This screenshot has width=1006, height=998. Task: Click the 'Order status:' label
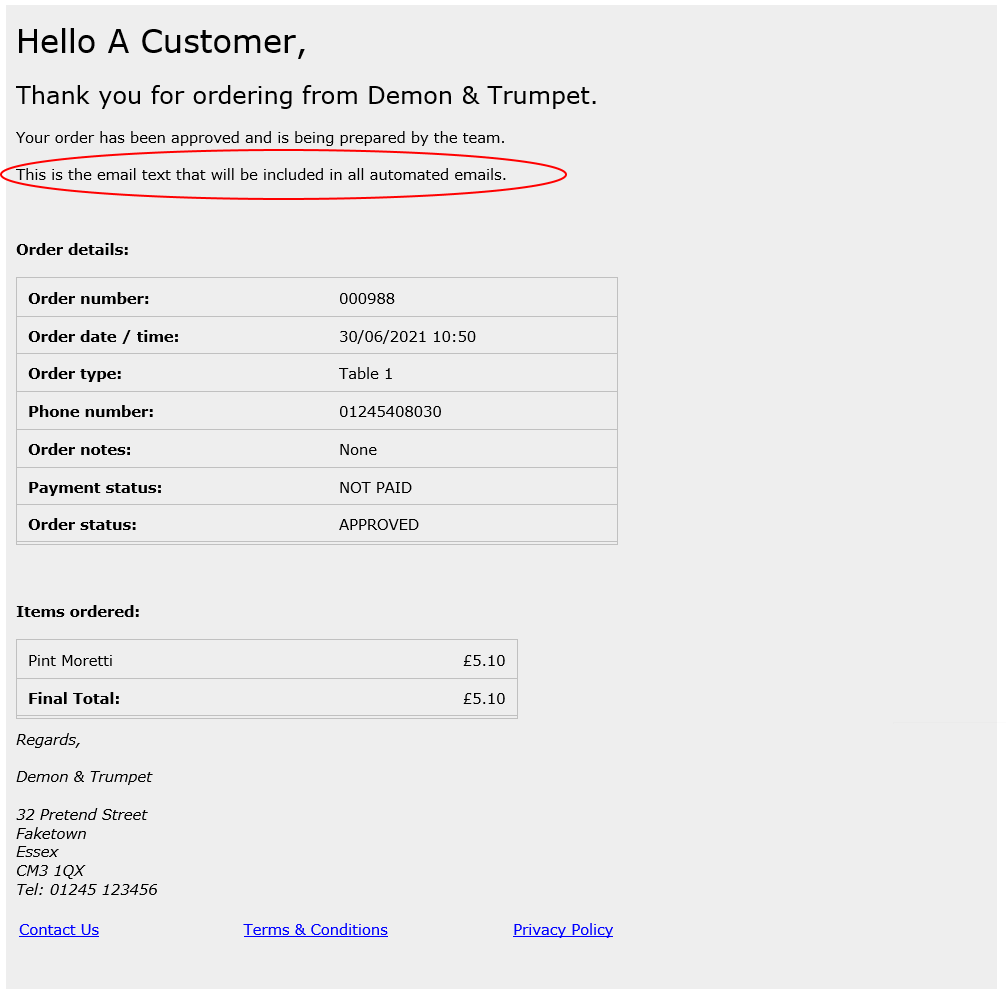82,525
